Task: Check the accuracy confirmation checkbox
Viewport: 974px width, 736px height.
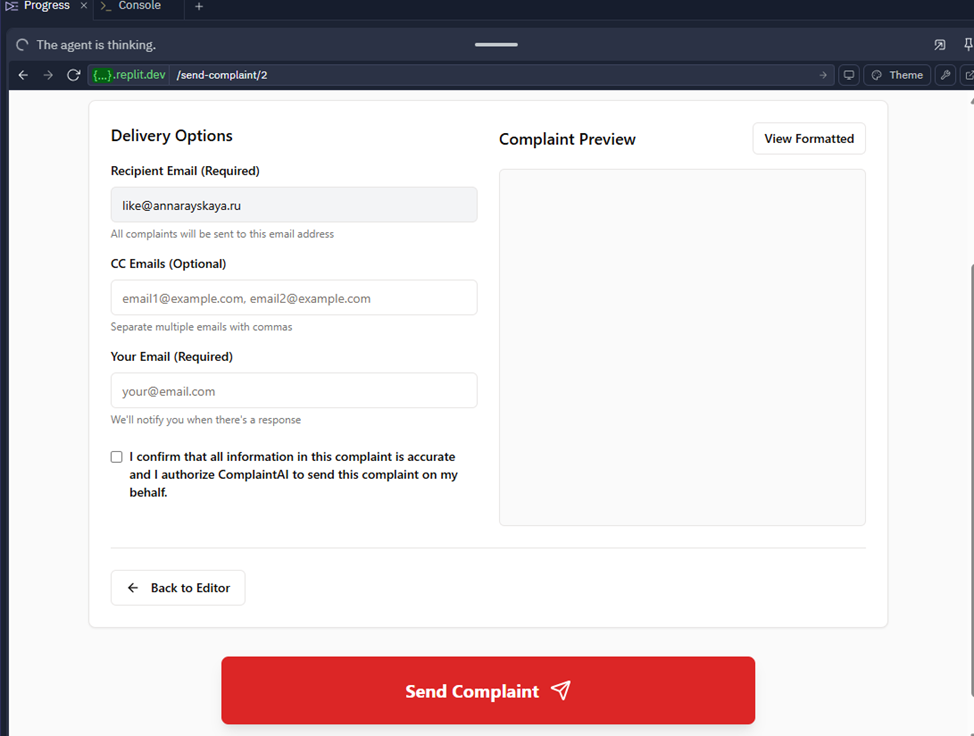Action: point(117,457)
